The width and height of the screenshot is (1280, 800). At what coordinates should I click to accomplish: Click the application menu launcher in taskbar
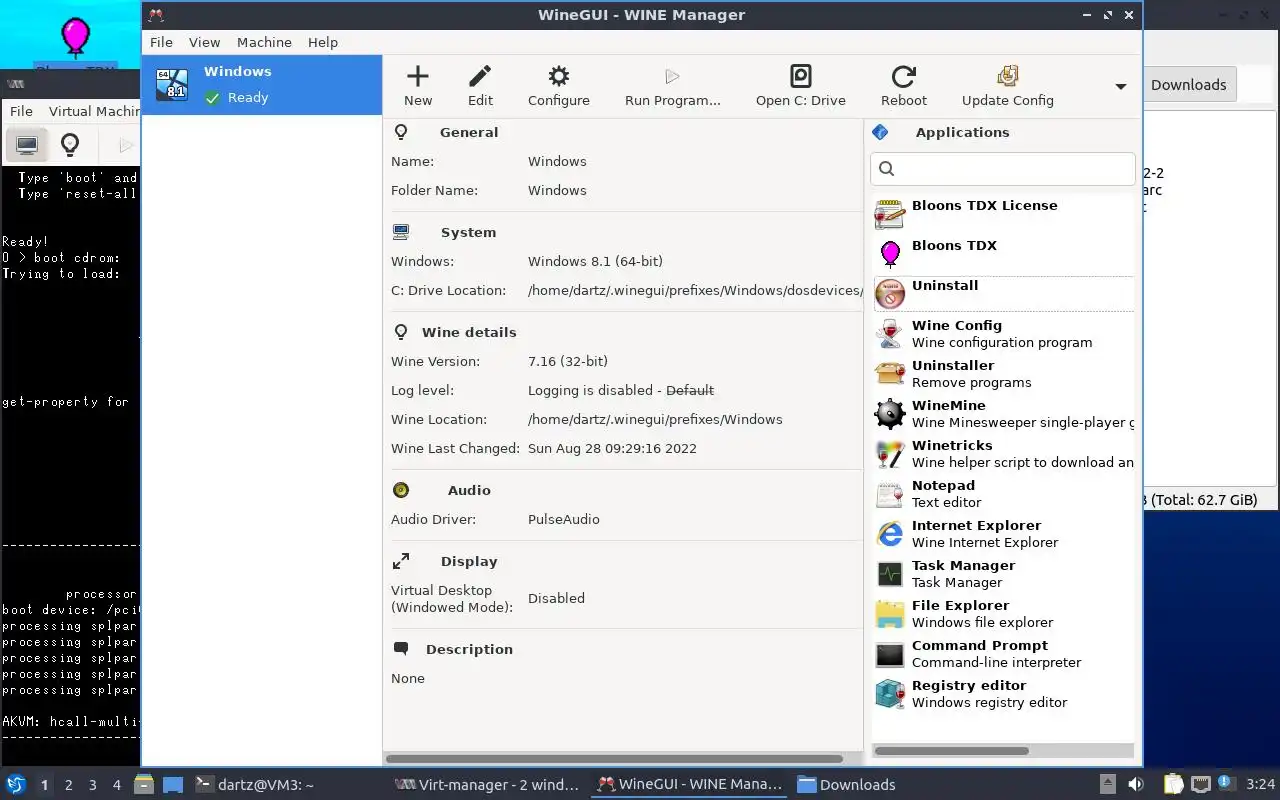coord(16,784)
